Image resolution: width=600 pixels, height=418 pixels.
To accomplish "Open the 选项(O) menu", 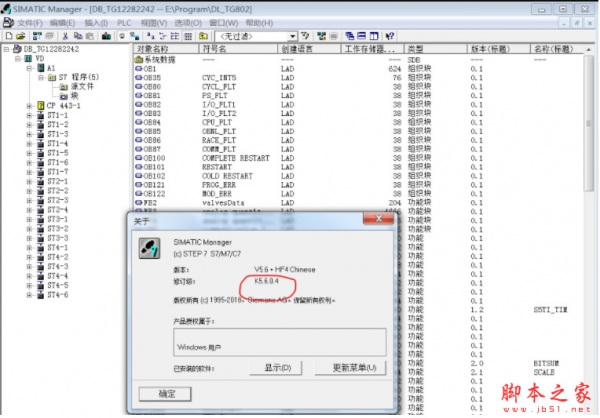I will pyautogui.click(x=188, y=23).
